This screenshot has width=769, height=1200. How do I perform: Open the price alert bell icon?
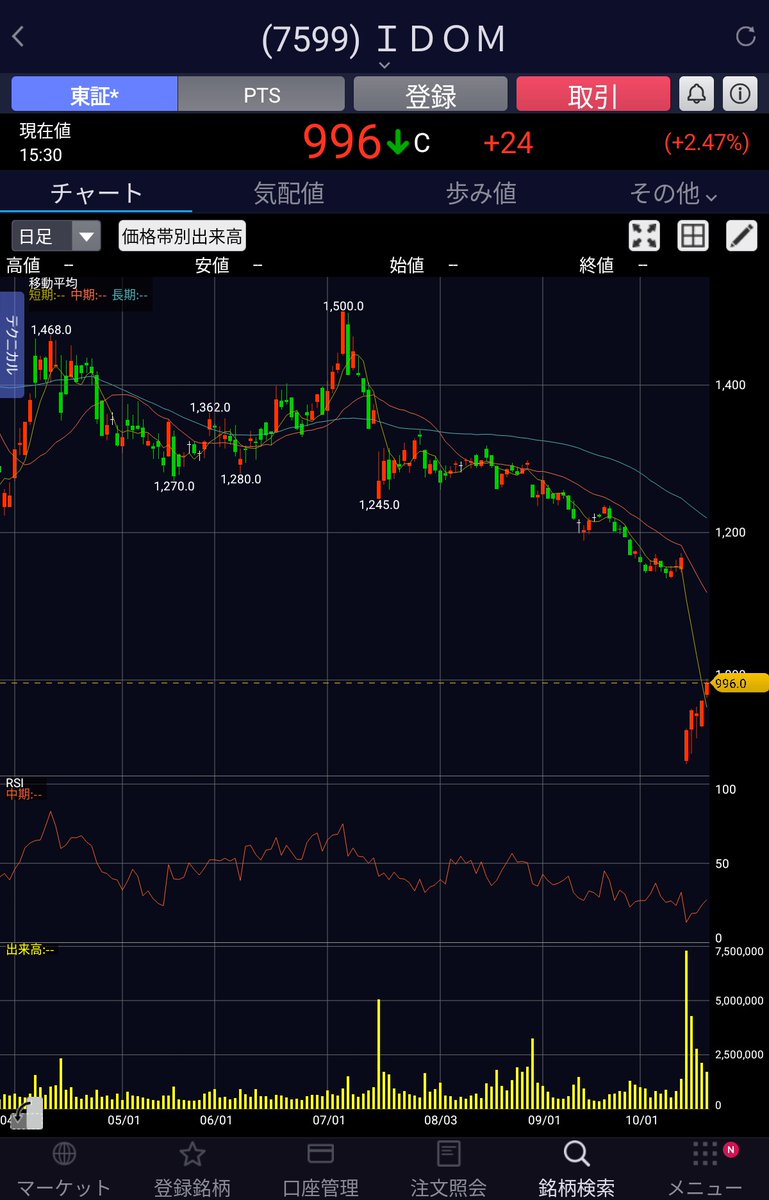point(696,94)
